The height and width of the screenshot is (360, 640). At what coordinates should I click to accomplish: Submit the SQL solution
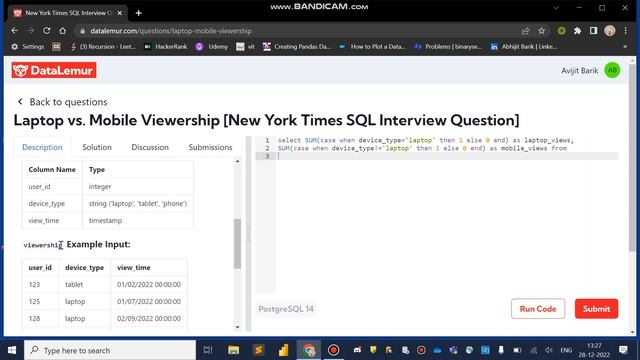(x=596, y=309)
